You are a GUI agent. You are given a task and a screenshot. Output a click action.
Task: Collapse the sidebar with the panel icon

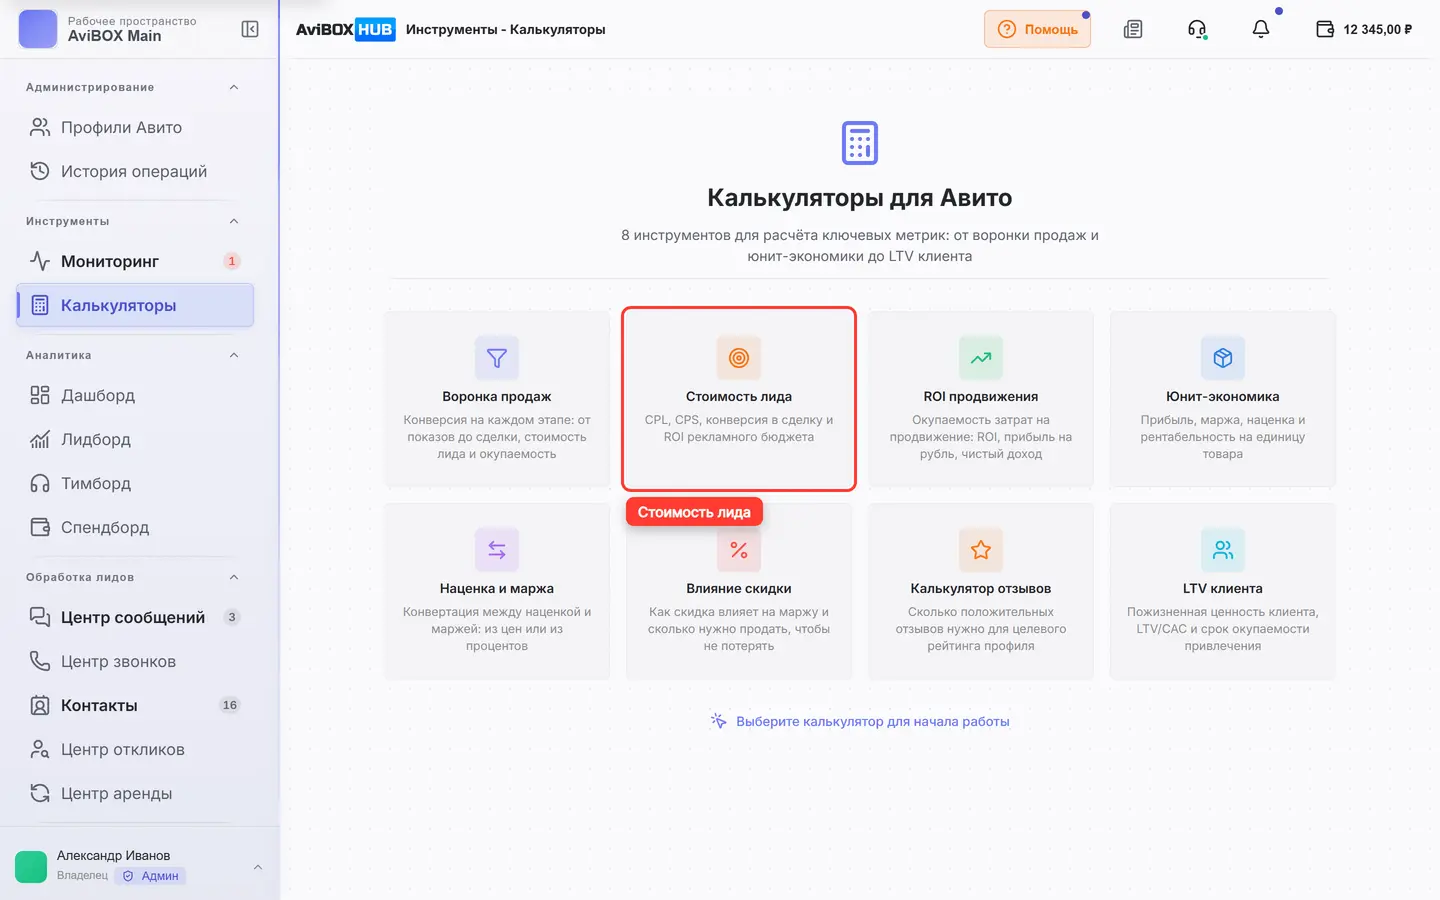[x=250, y=29]
